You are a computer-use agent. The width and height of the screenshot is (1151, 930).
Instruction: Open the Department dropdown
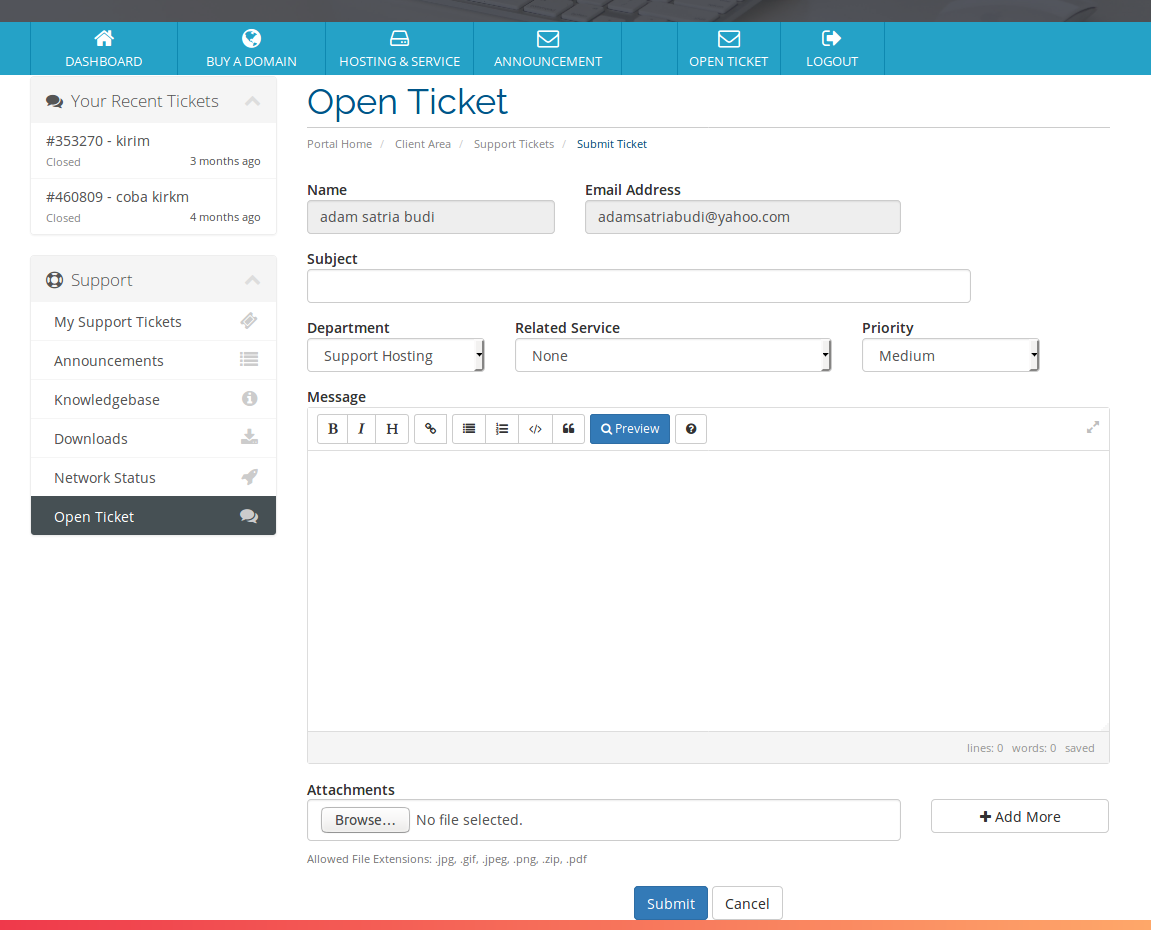point(395,355)
